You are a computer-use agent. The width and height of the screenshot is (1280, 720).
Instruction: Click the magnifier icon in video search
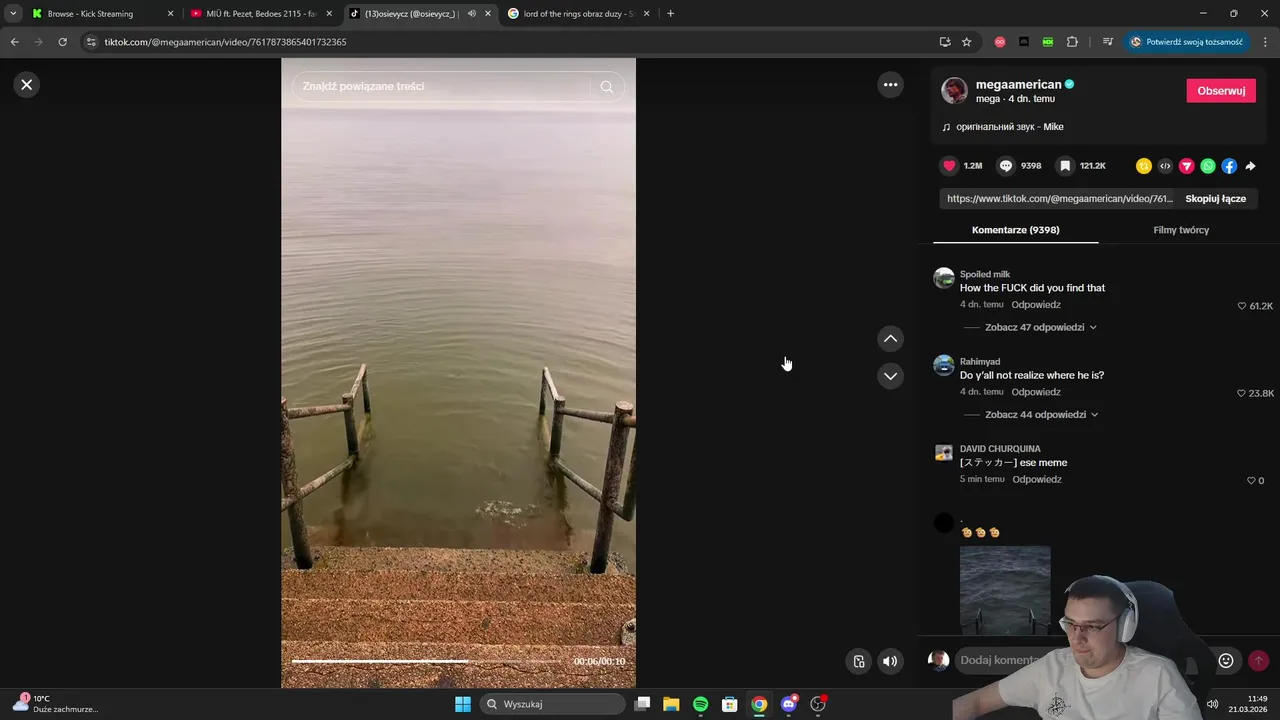606,87
